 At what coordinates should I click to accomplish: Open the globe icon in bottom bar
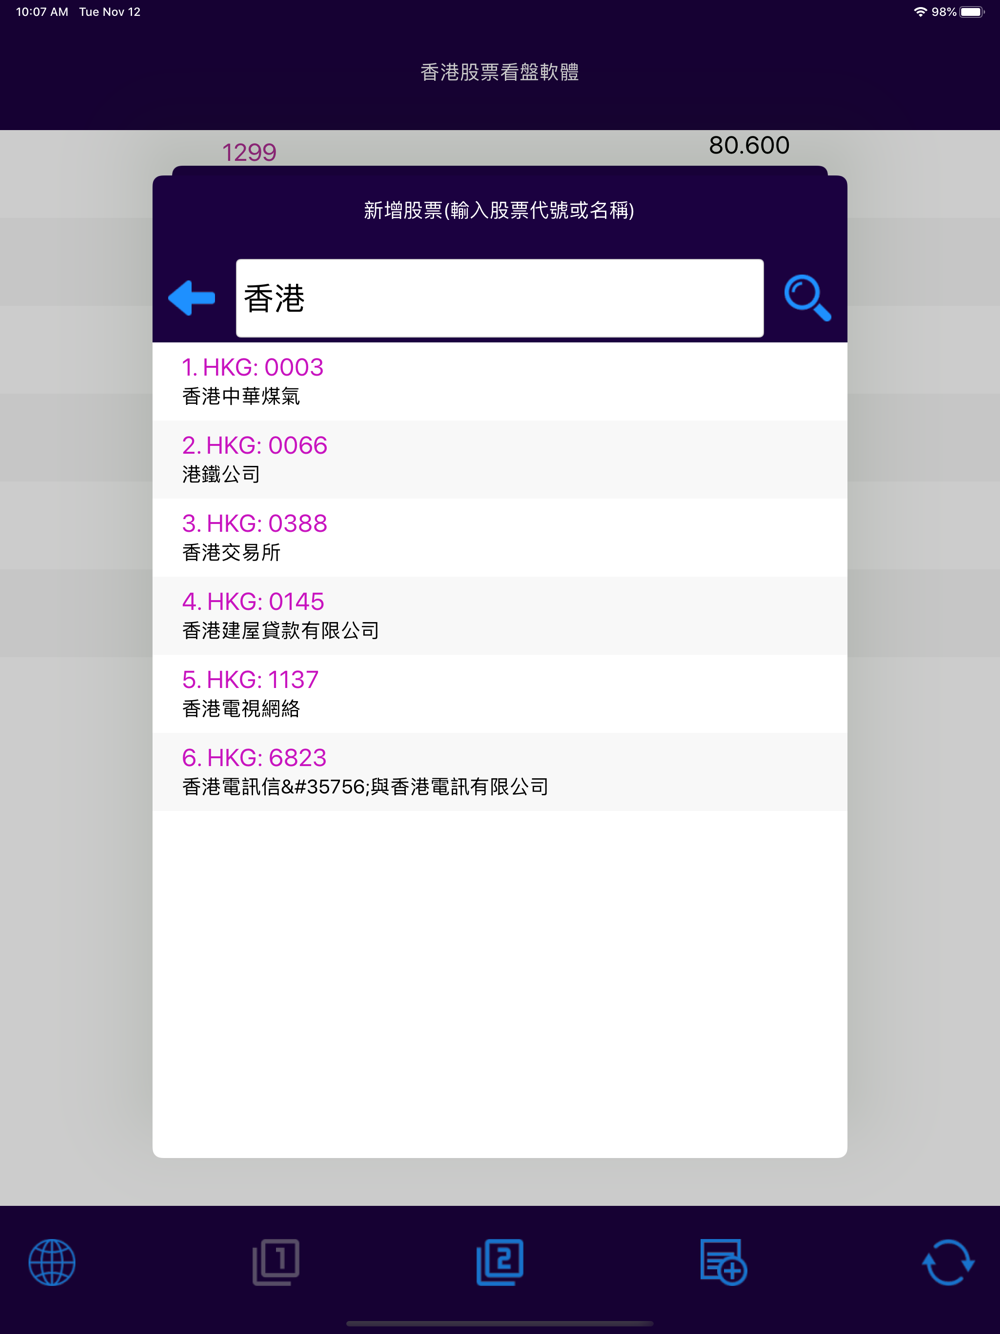[x=52, y=1262]
